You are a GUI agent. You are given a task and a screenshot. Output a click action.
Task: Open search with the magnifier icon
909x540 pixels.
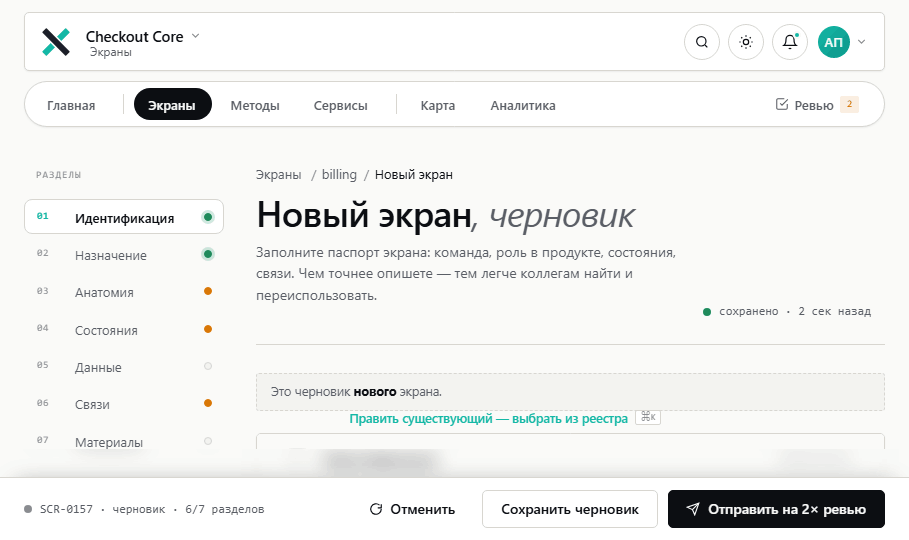[701, 42]
